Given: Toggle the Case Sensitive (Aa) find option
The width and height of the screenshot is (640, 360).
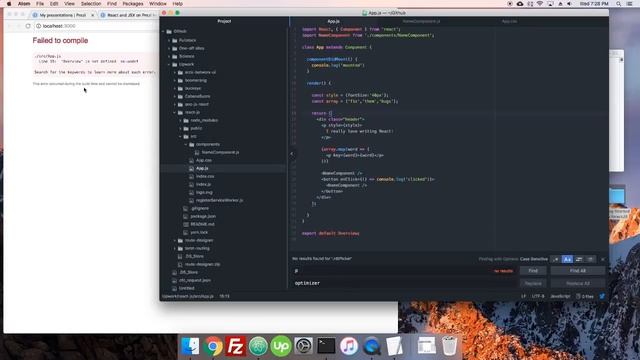Looking at the screenshot, I should pos(567,259).
